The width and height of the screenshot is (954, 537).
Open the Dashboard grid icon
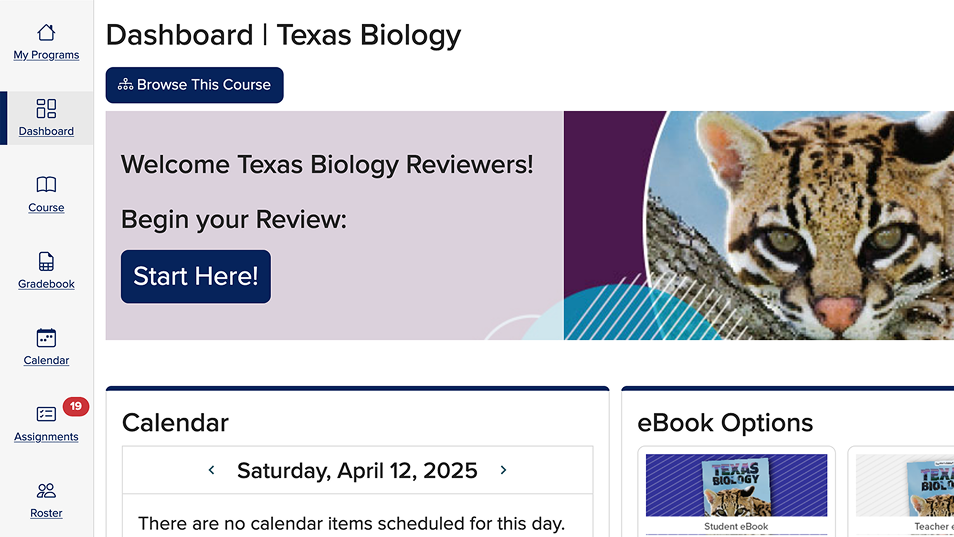pyautogui.click(x=46, y=109)
